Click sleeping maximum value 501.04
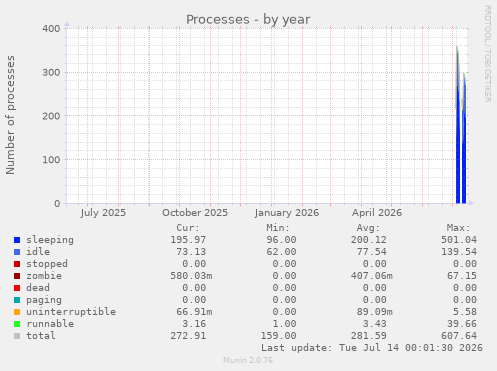 (x=459, y=240)
